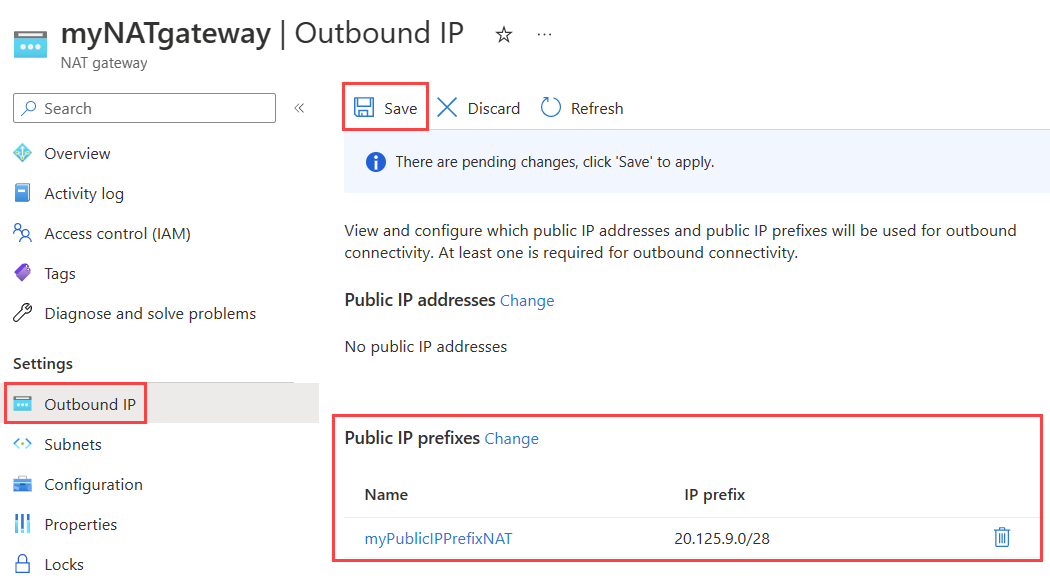Open Activity log menu item
Image resolution: width=1050 pixels, height=578 pixels.
(x=84, y=193)
